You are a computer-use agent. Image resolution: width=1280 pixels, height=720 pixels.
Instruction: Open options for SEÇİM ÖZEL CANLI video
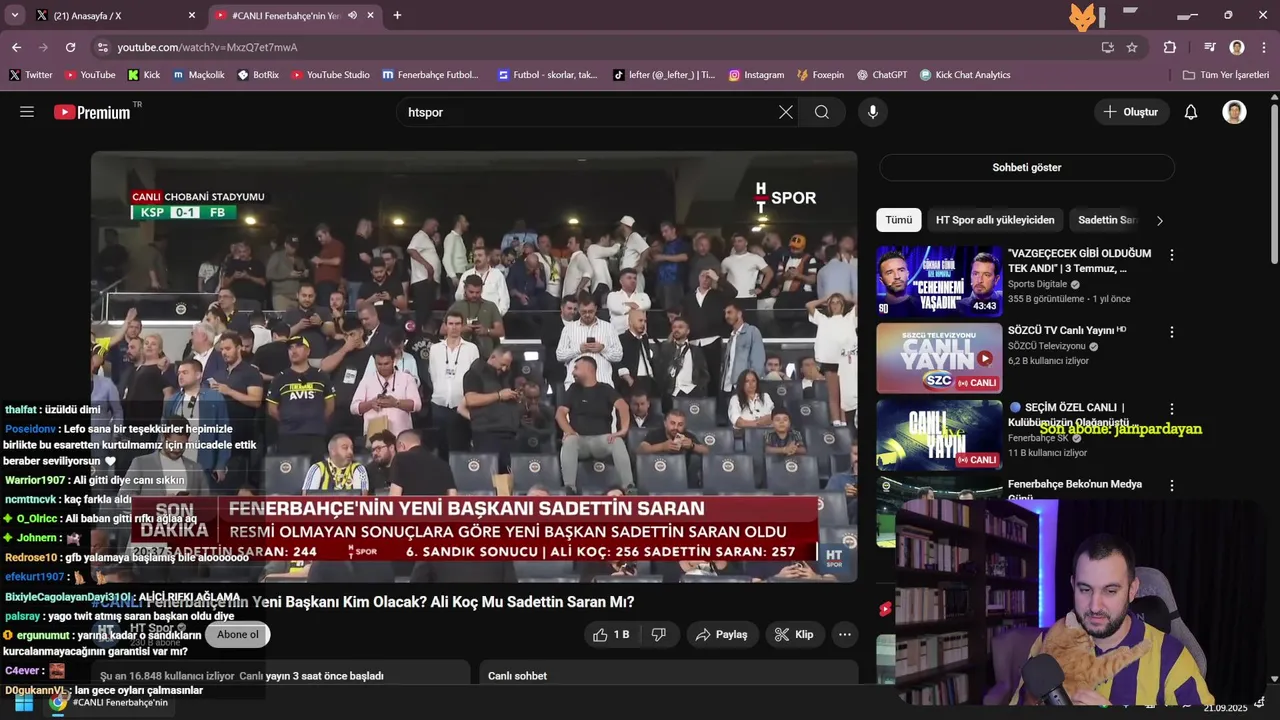click(1172, 409)
